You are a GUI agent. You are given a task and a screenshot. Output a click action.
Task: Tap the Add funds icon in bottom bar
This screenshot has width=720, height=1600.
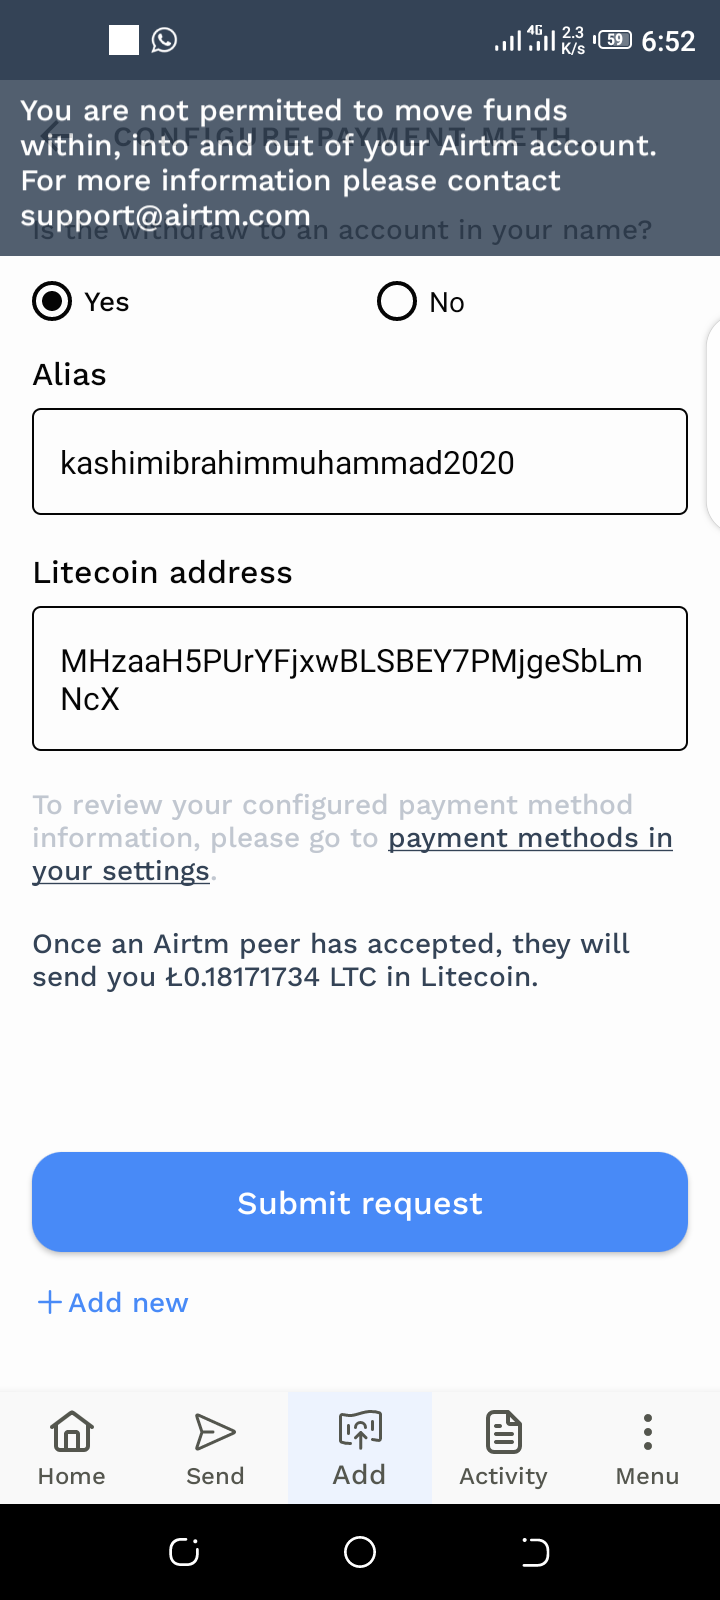coord(360,1430)
